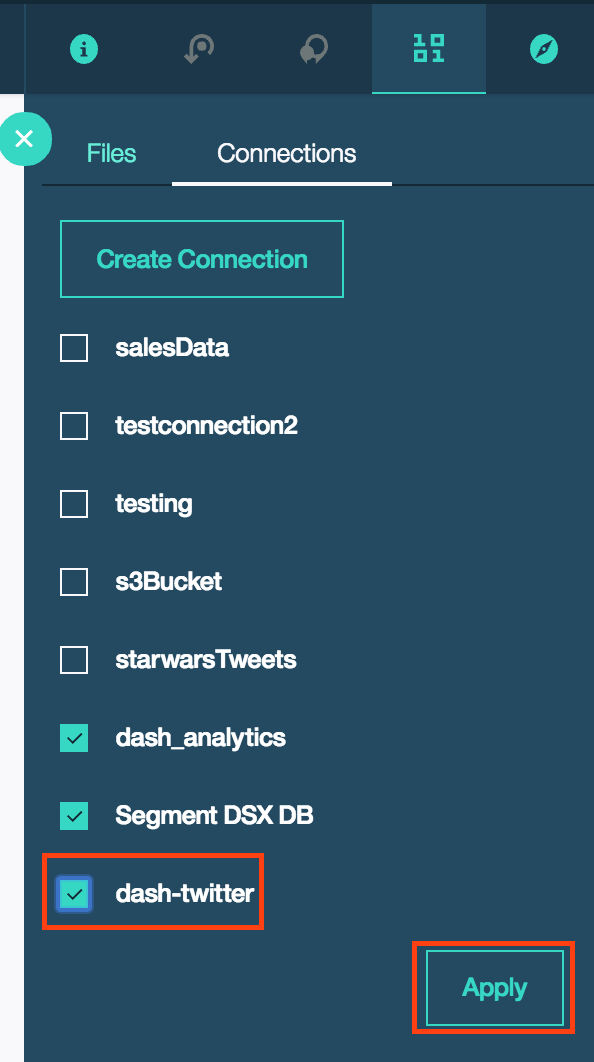This screenshot has width=594, height=1062.
Task: Open the info panel icon
Action: click(84, 48)
